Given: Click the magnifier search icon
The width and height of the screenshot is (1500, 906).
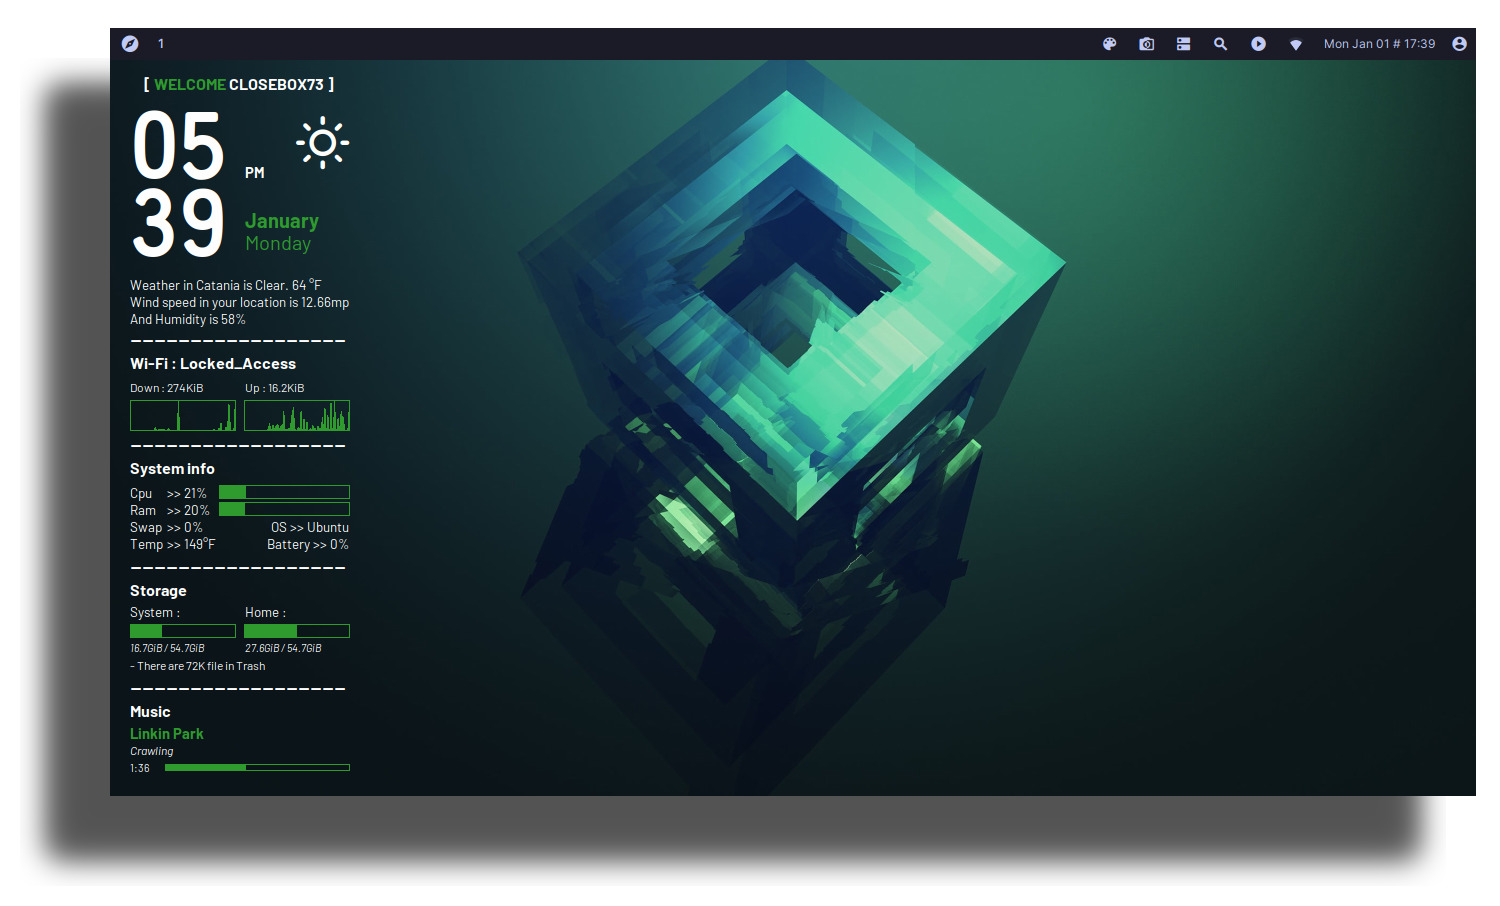Looking at the screenshot, I should point(1220,44).
